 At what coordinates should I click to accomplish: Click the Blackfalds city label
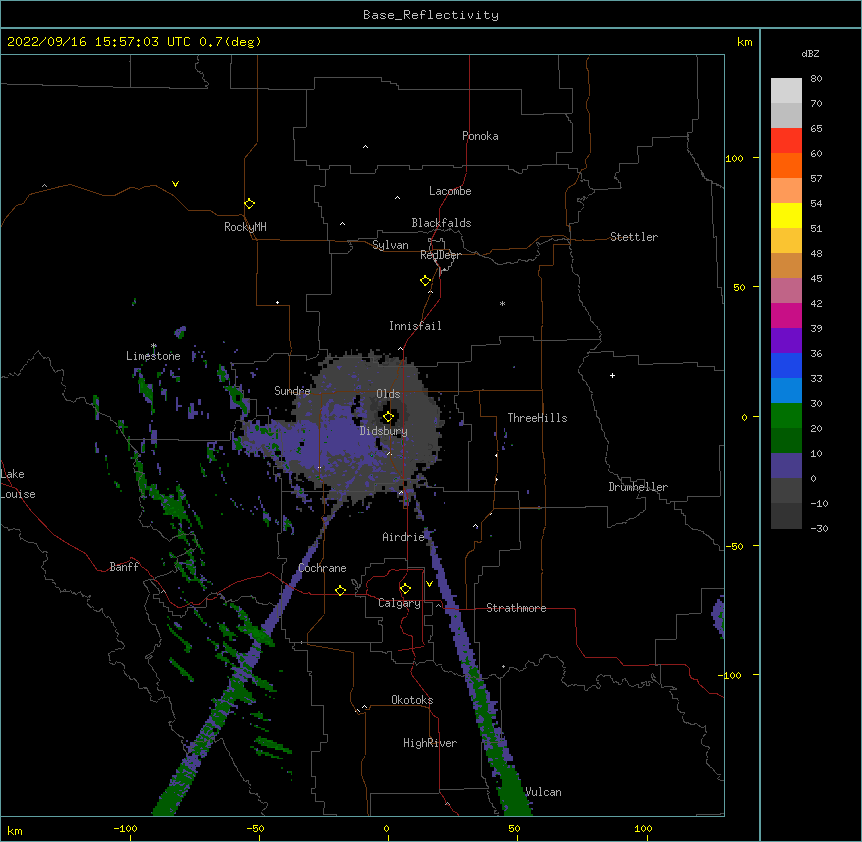click(441, 223)
